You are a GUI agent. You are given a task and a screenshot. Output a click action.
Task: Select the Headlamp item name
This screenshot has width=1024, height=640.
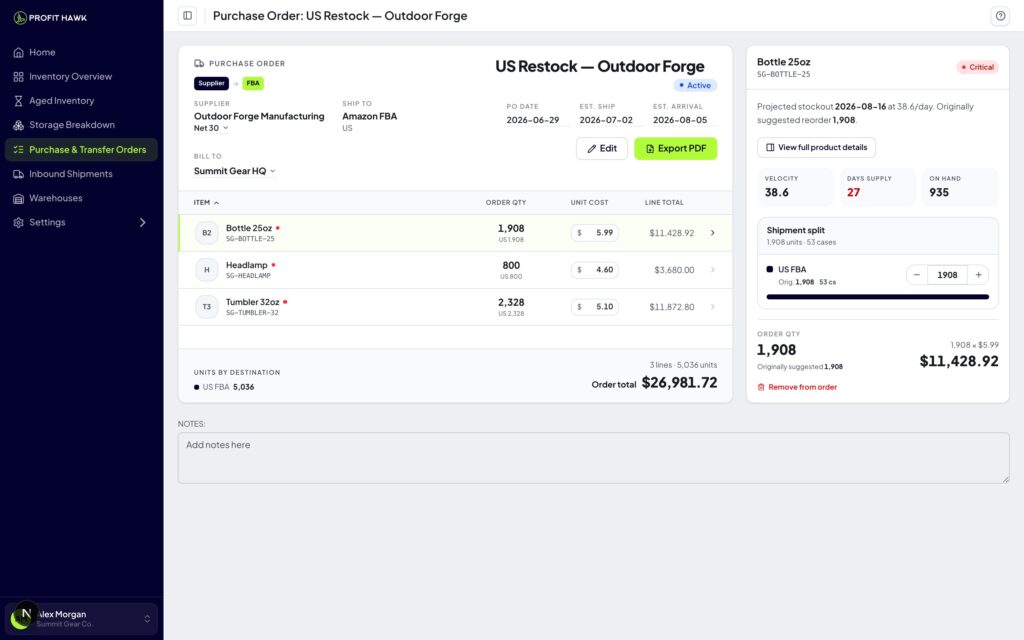(246, 265)
